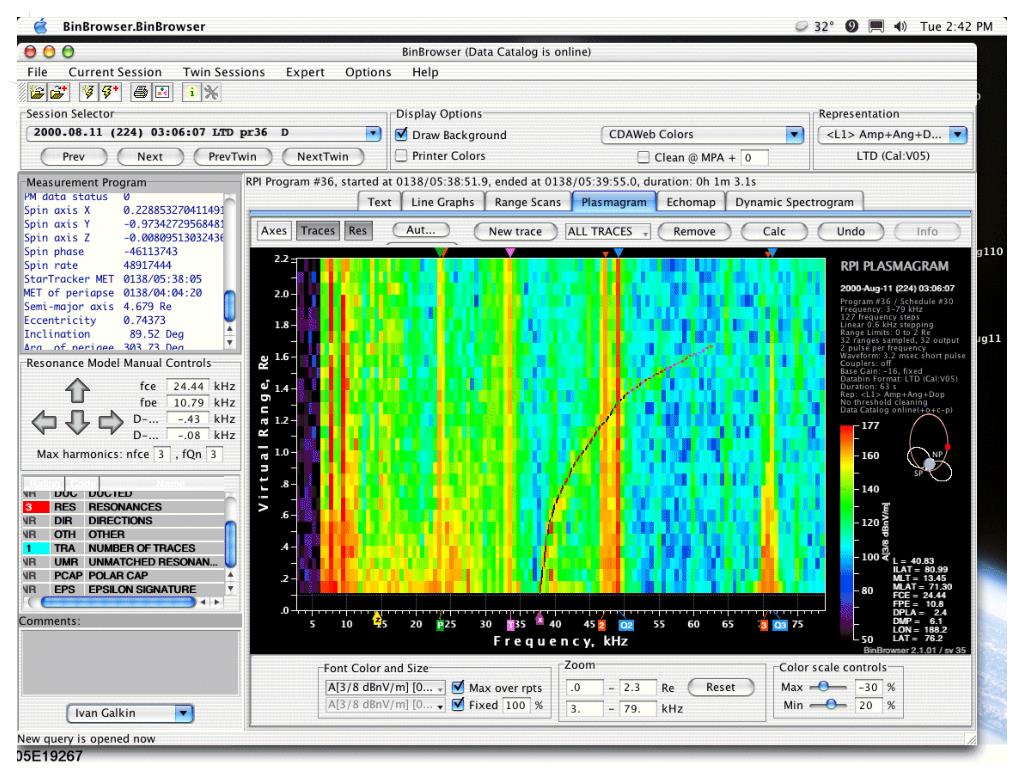Switch to the Range Scans tab
This screenshot has width=1024, height=768.
click(x=528, y=202)
